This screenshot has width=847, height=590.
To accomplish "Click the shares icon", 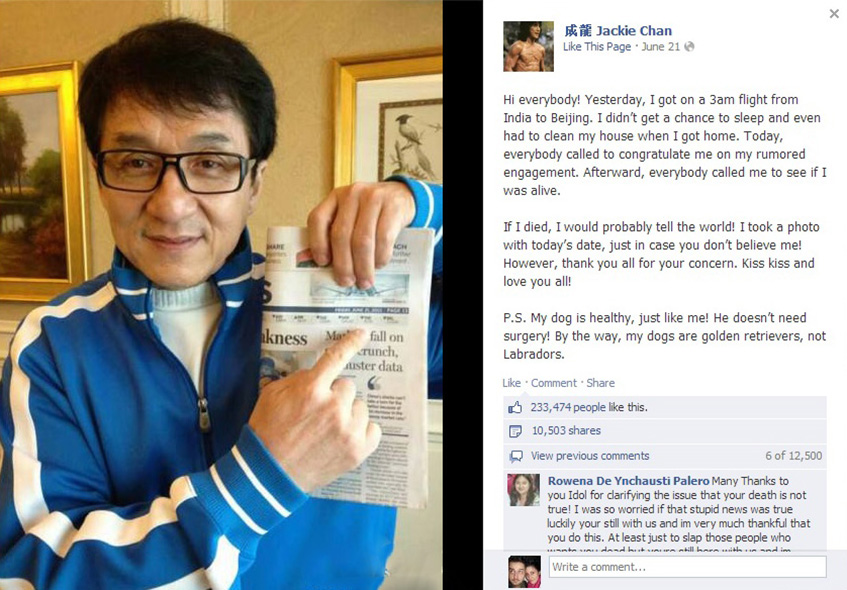I will click(x=515, y=431).
